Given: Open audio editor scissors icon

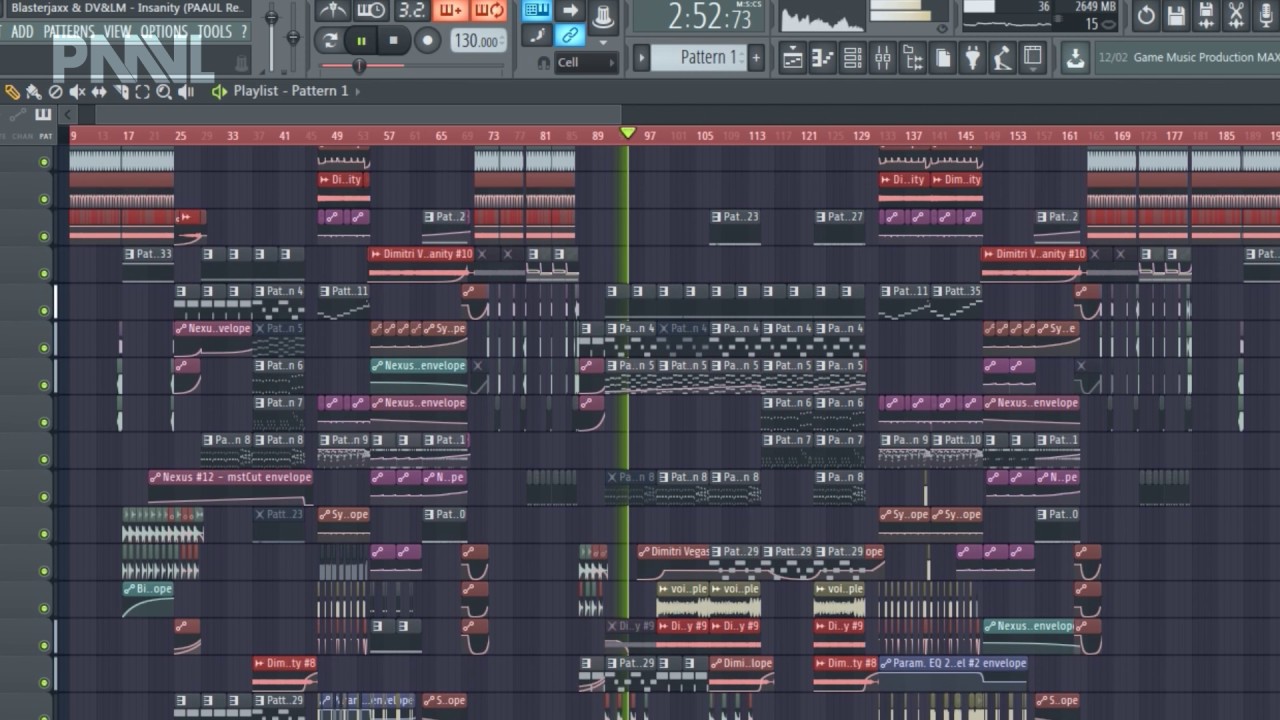Looking at the screenshot, I should [1236, 15].
